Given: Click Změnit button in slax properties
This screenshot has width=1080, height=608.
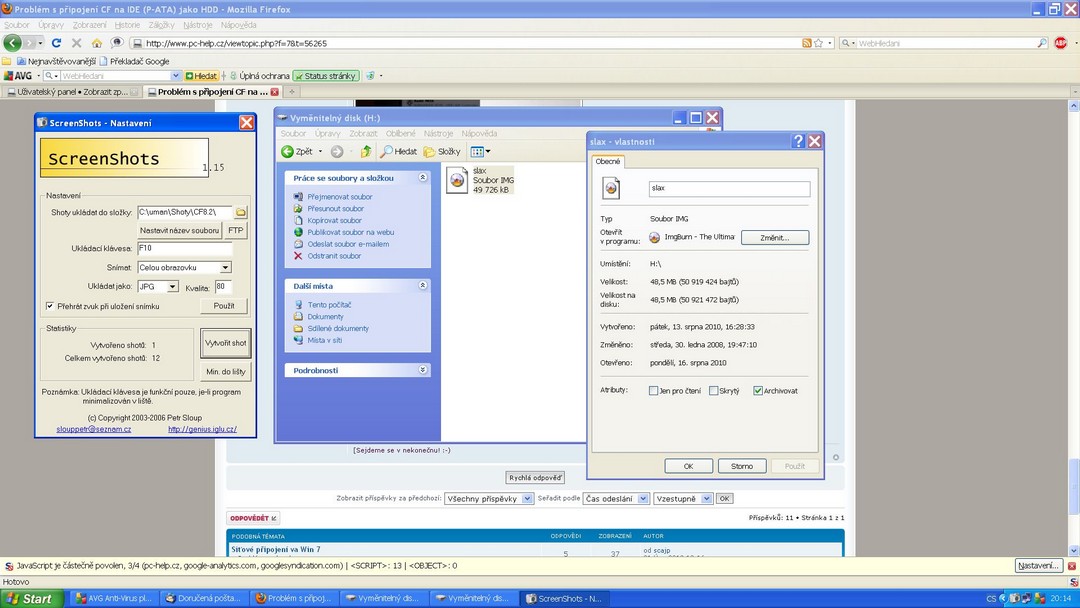Looking at the screenshot, I should point(775,238).
